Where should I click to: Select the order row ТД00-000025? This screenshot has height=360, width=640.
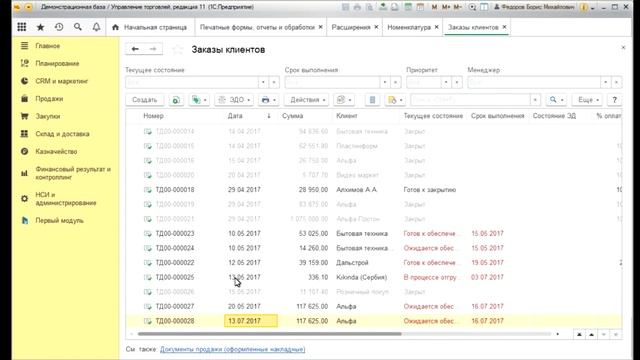(373, 277)
